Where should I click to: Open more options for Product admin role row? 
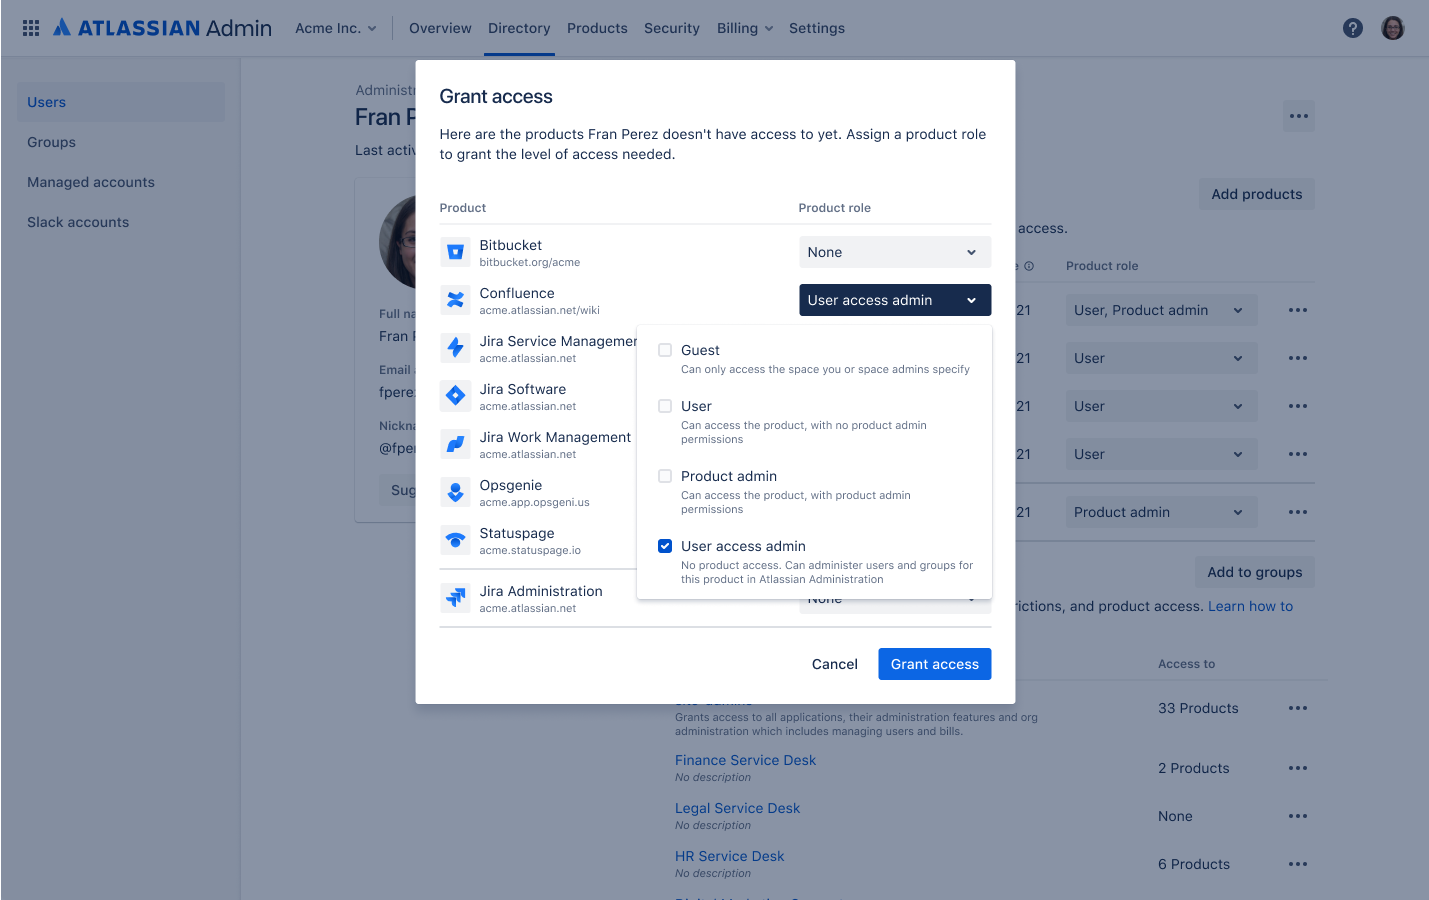point(1298,512)
